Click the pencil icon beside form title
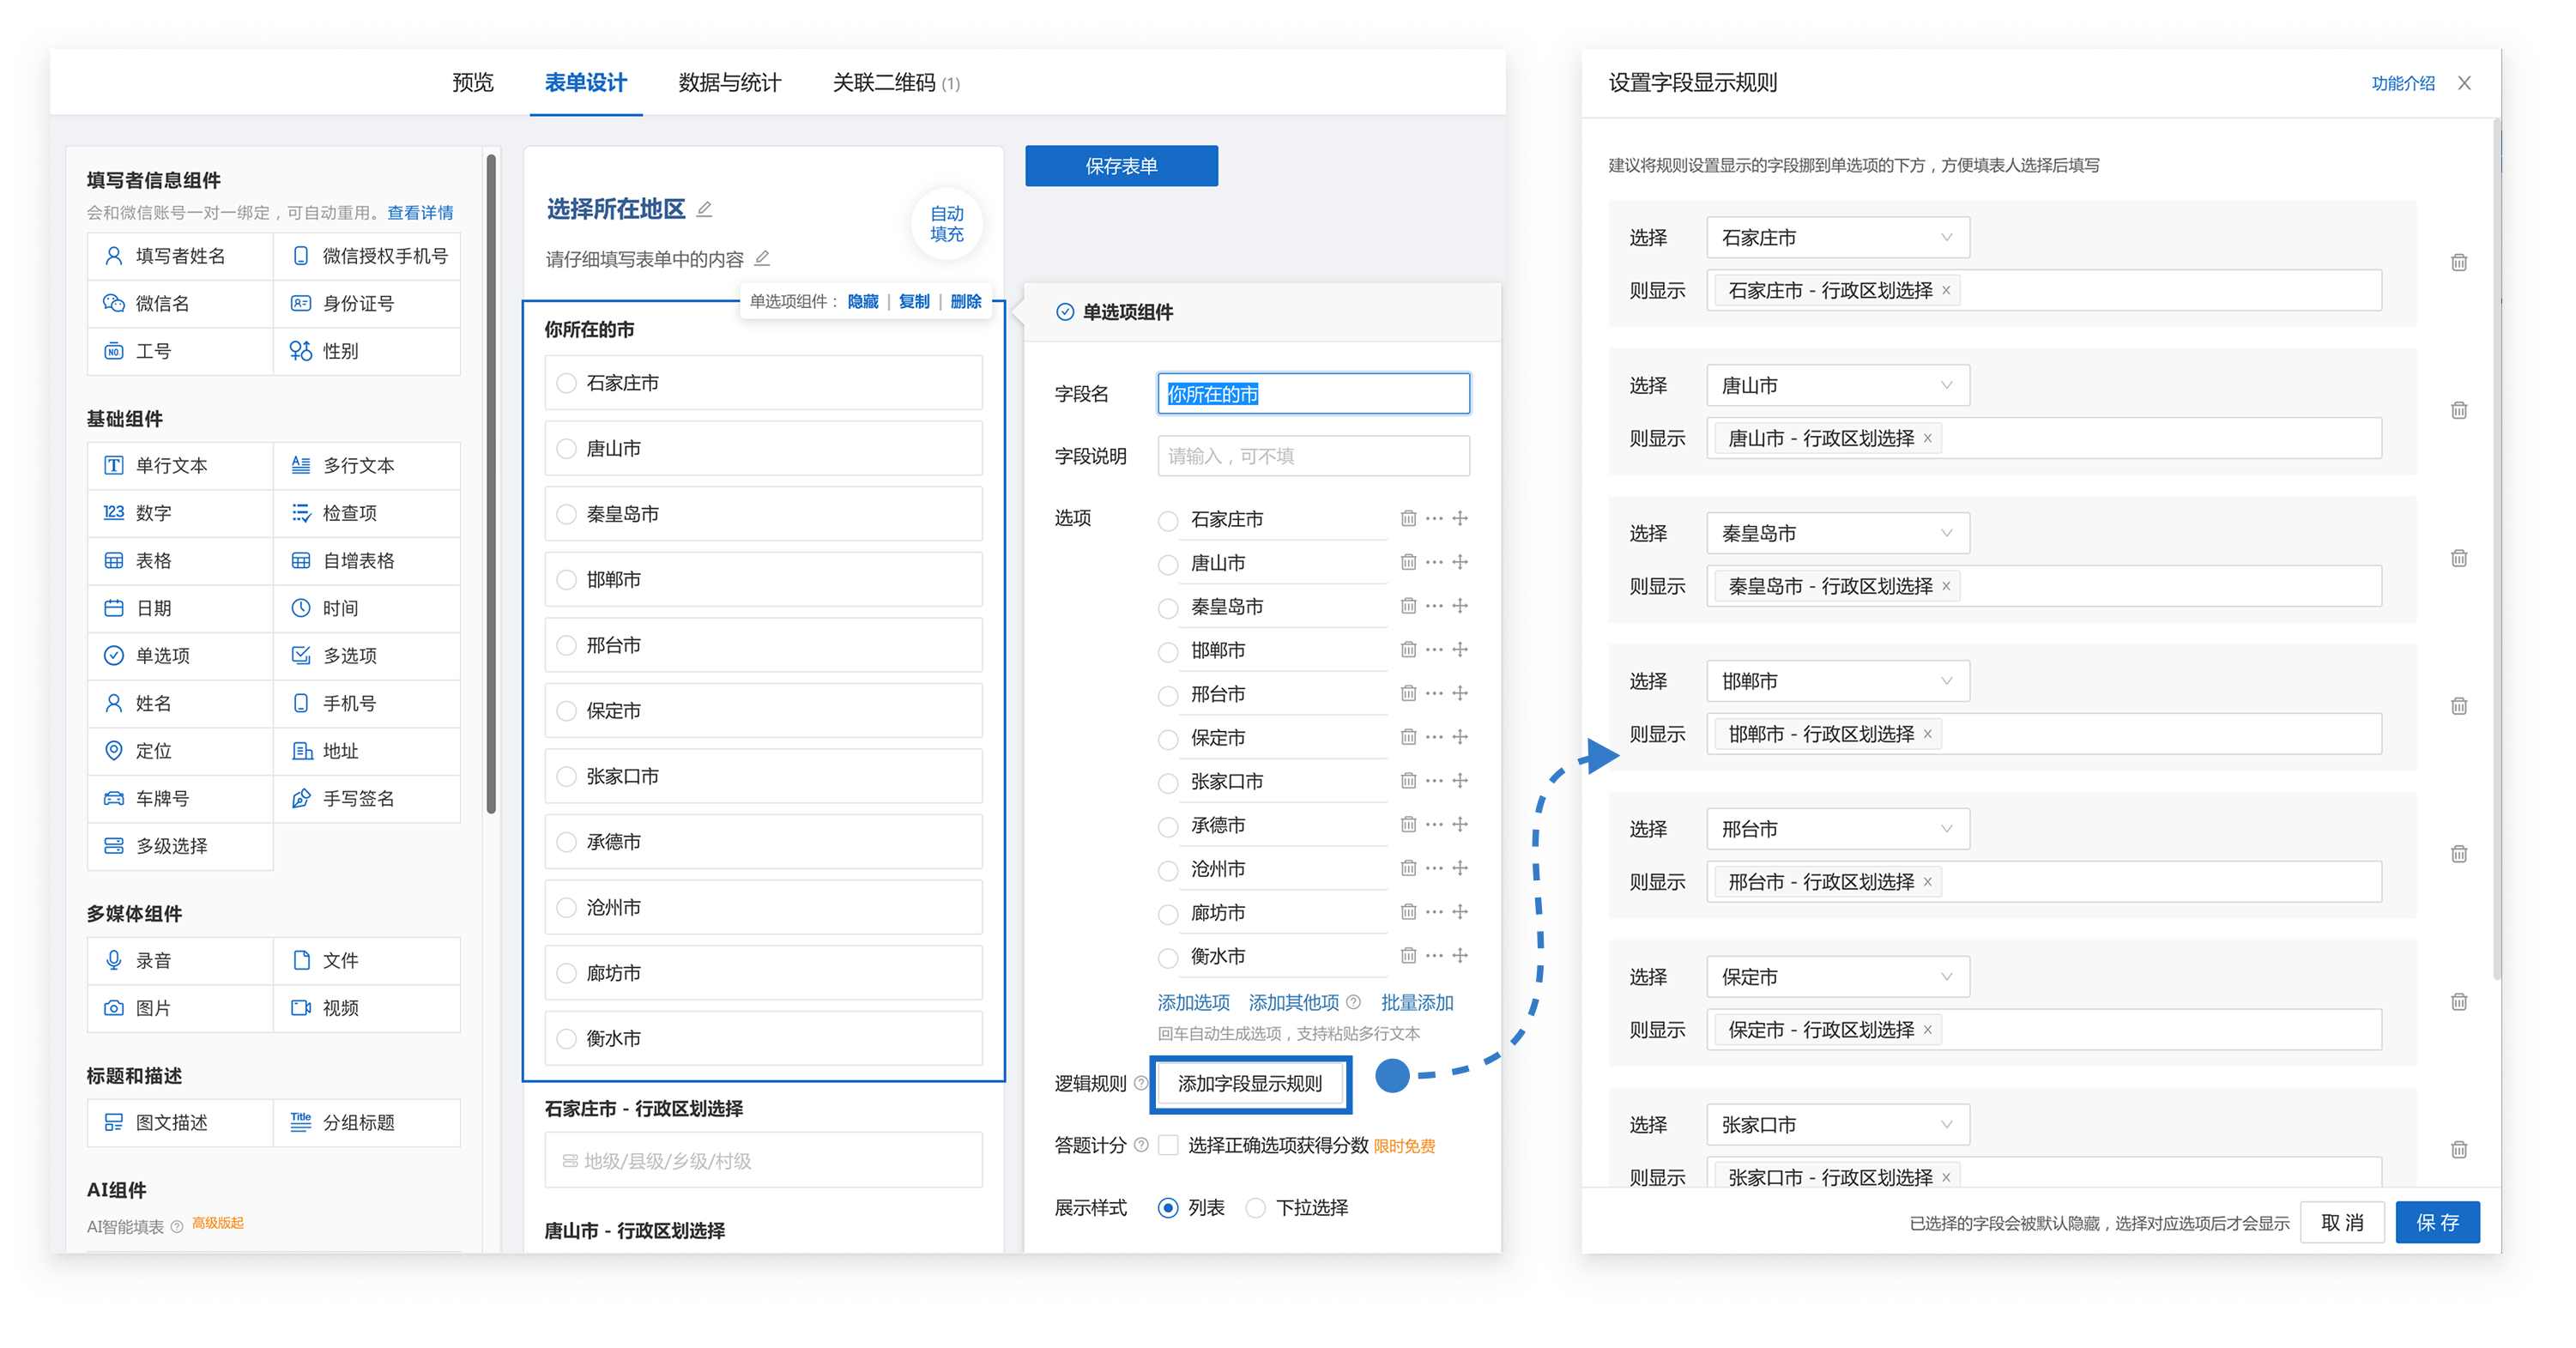2576x1348 pixels. click(704, 209)
